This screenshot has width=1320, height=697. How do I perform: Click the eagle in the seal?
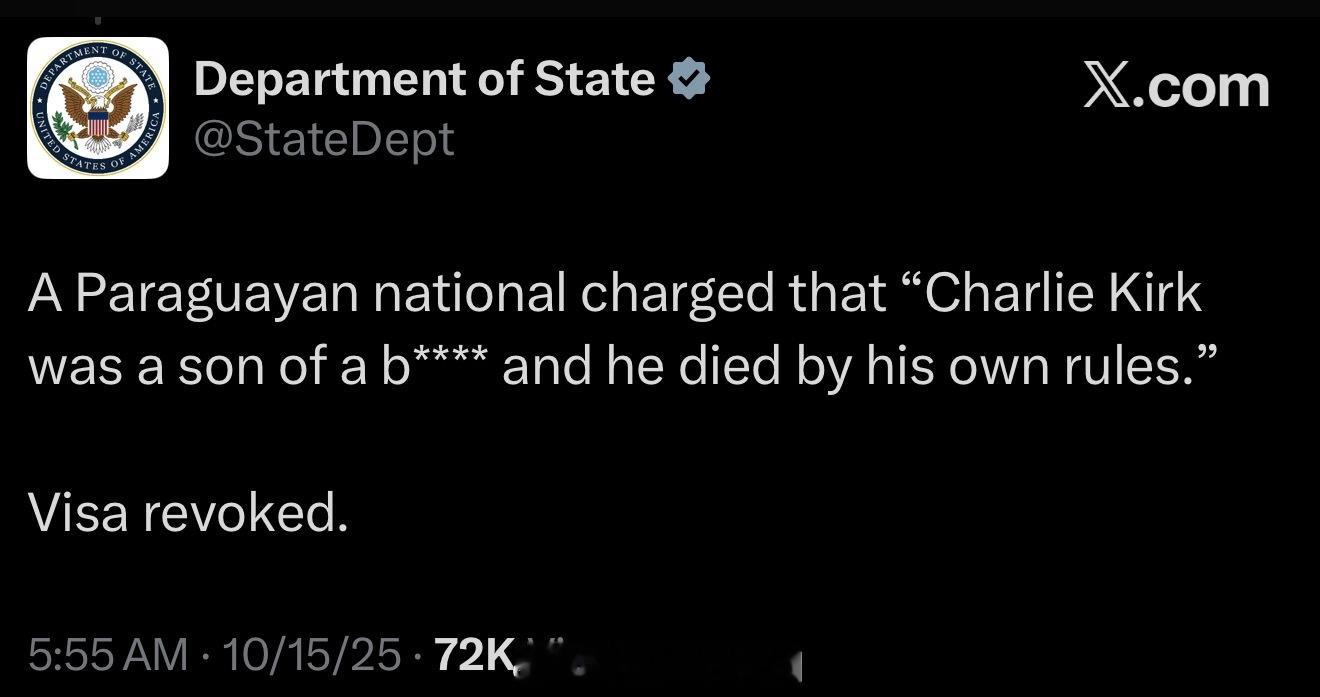tap(98, 106)
